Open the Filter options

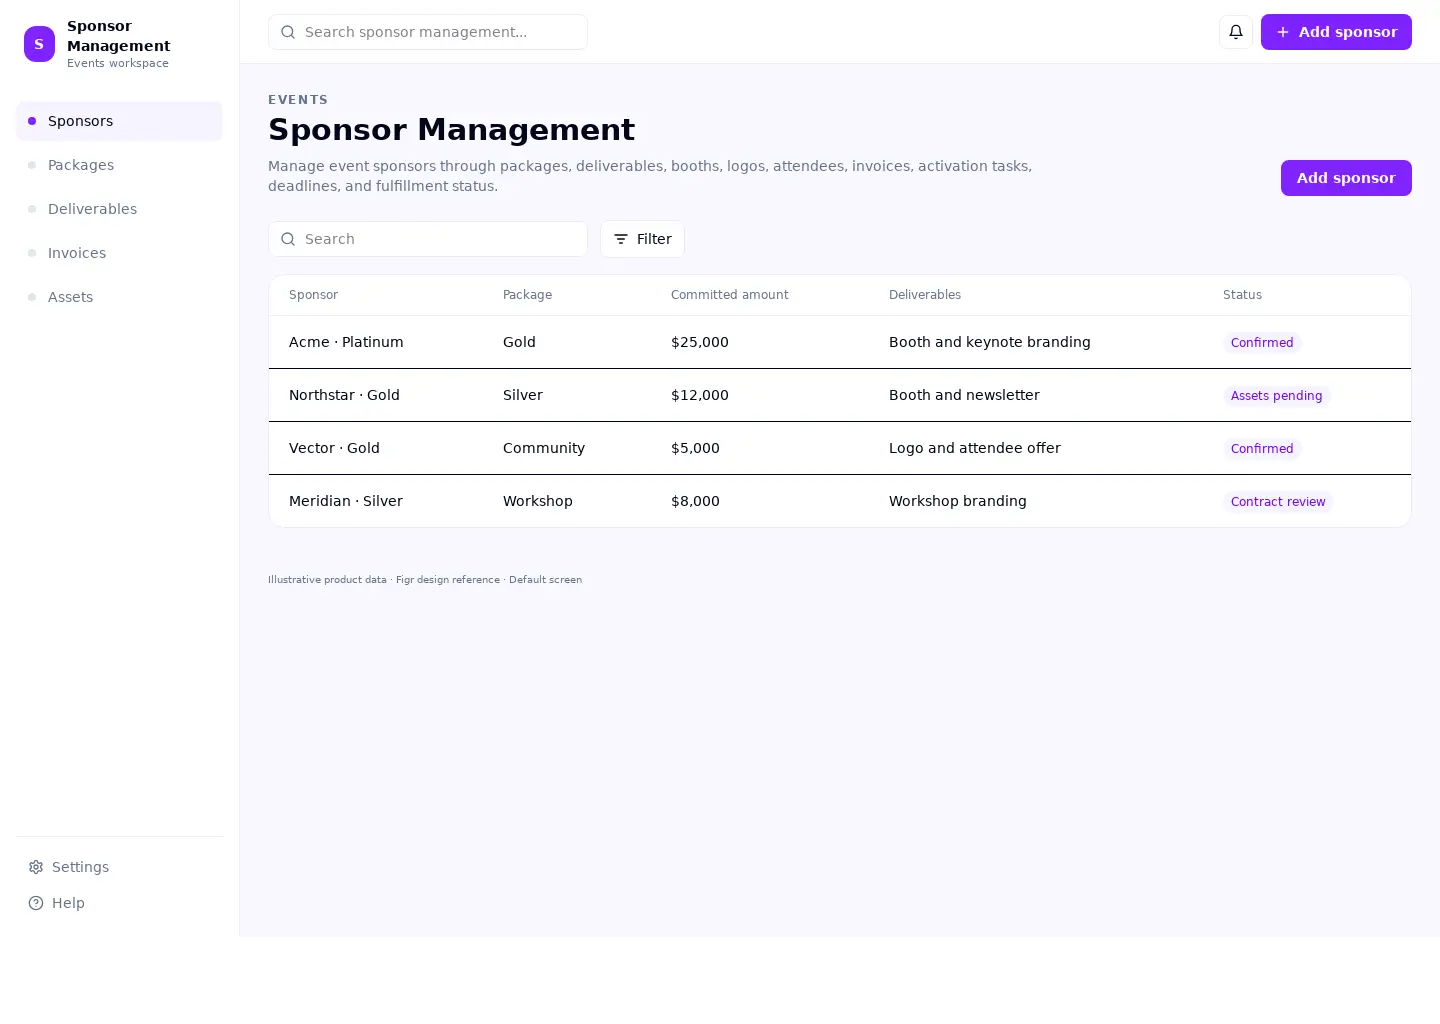642,239
